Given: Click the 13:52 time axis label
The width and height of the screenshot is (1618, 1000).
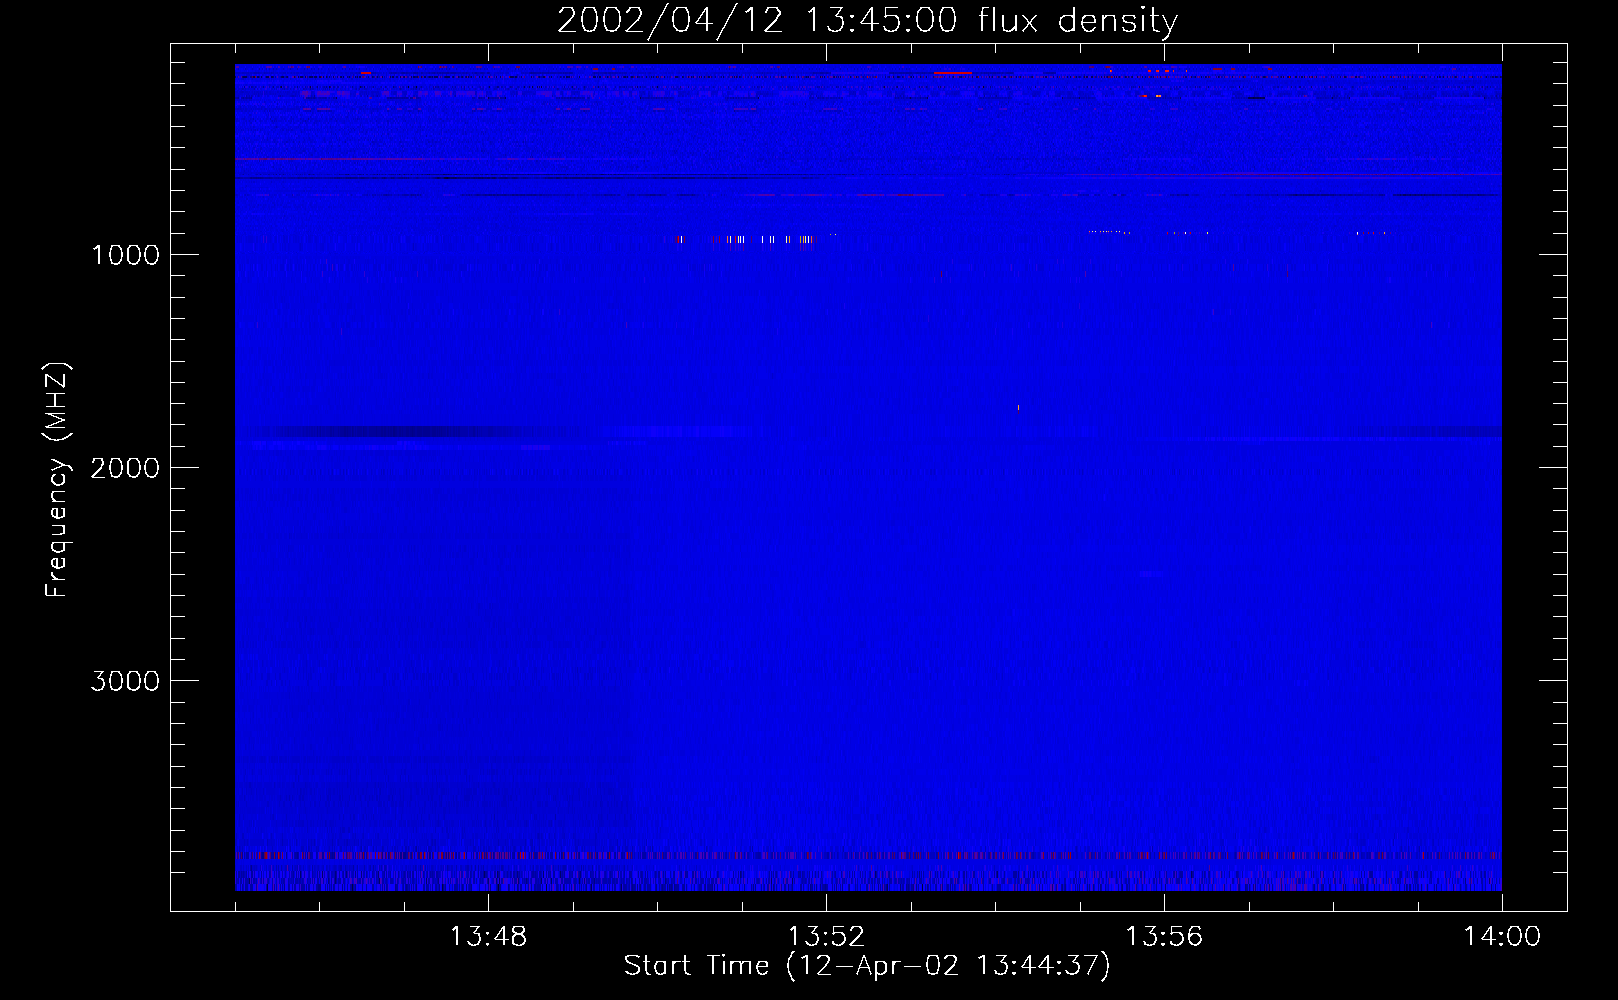Looking at the screenshot, I should 826,937.
